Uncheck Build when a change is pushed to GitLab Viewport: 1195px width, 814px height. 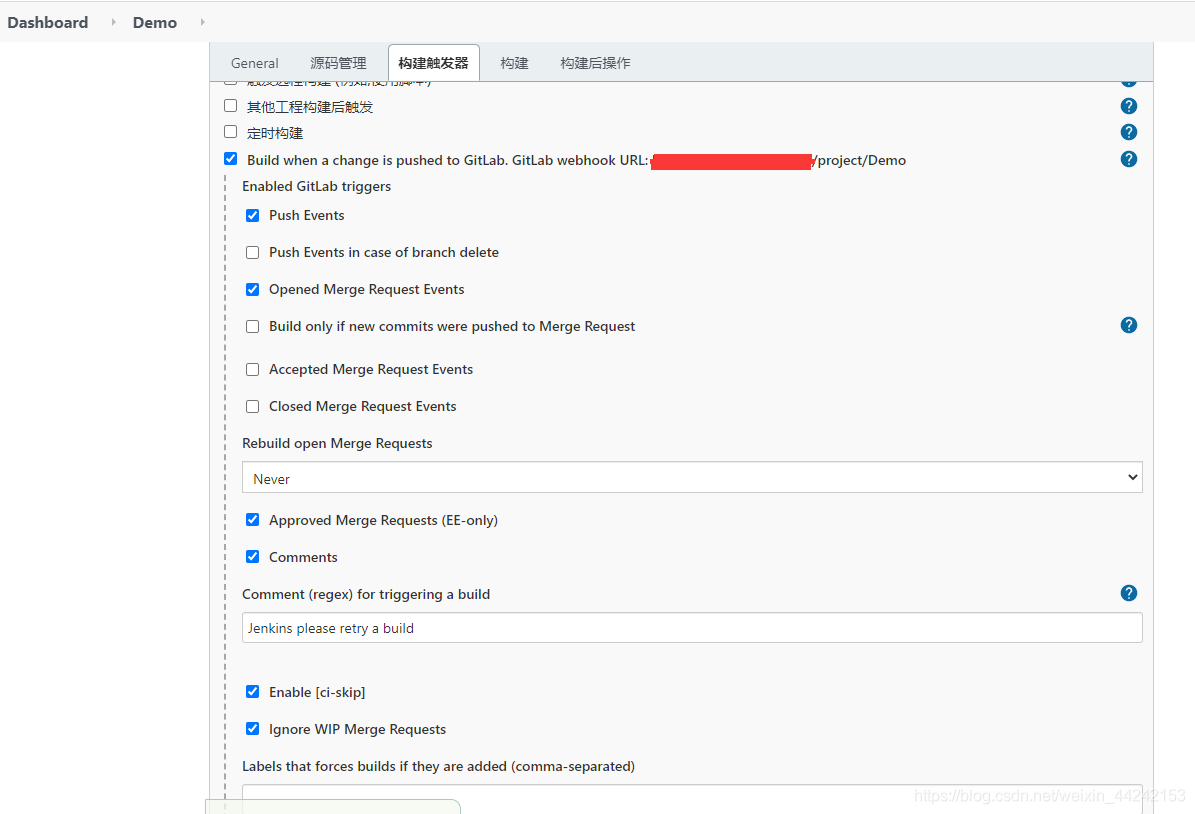(x=230, y=159)
